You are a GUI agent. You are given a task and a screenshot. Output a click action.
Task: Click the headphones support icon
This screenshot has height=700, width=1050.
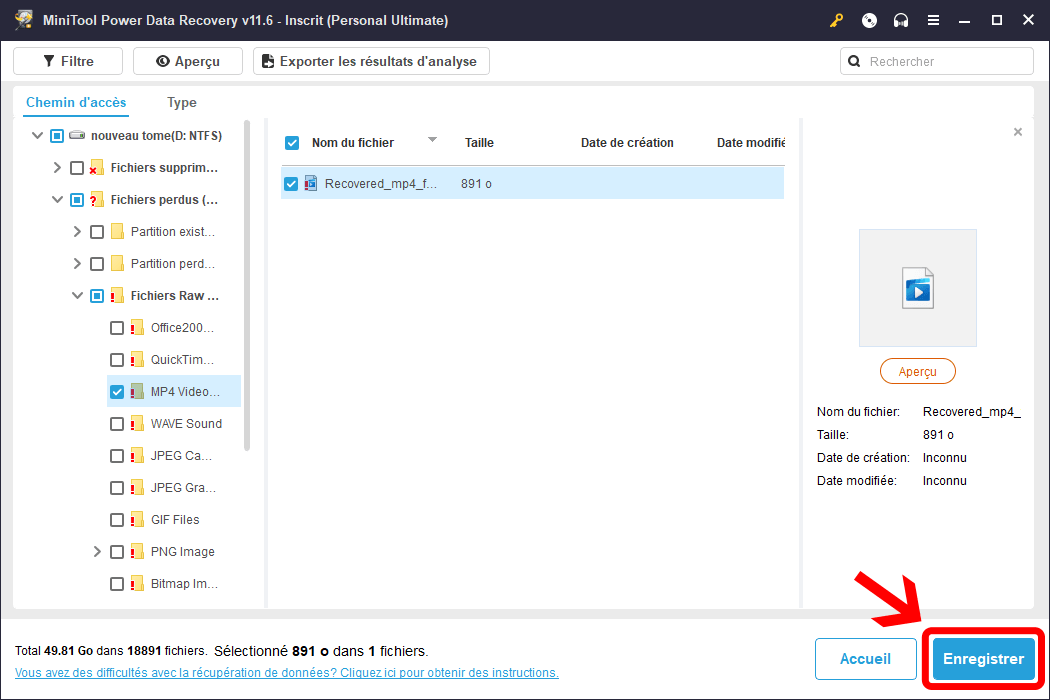coord(901,21)
